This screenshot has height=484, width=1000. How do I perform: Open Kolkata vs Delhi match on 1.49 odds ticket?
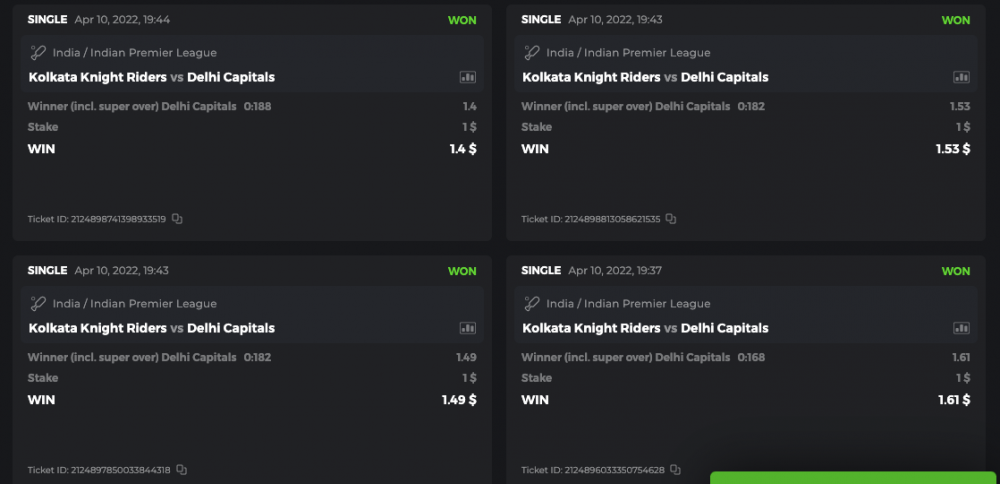pyautogui.click(x=151, y=328)
